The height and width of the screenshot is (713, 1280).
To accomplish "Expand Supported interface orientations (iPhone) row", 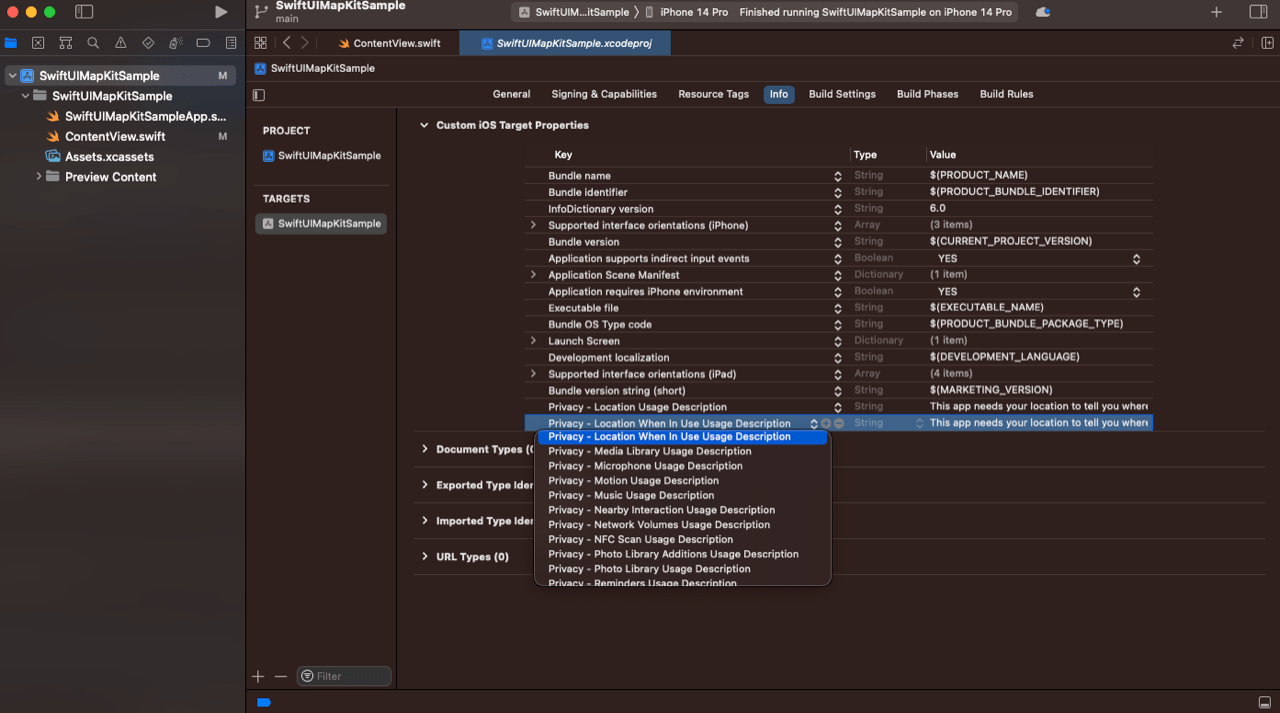I will (x=533, y=226).
